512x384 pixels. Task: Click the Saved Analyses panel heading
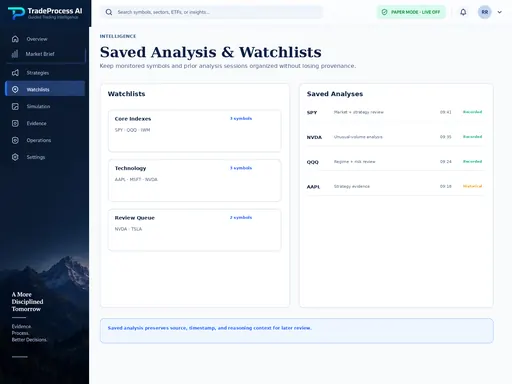click(335, 94)
